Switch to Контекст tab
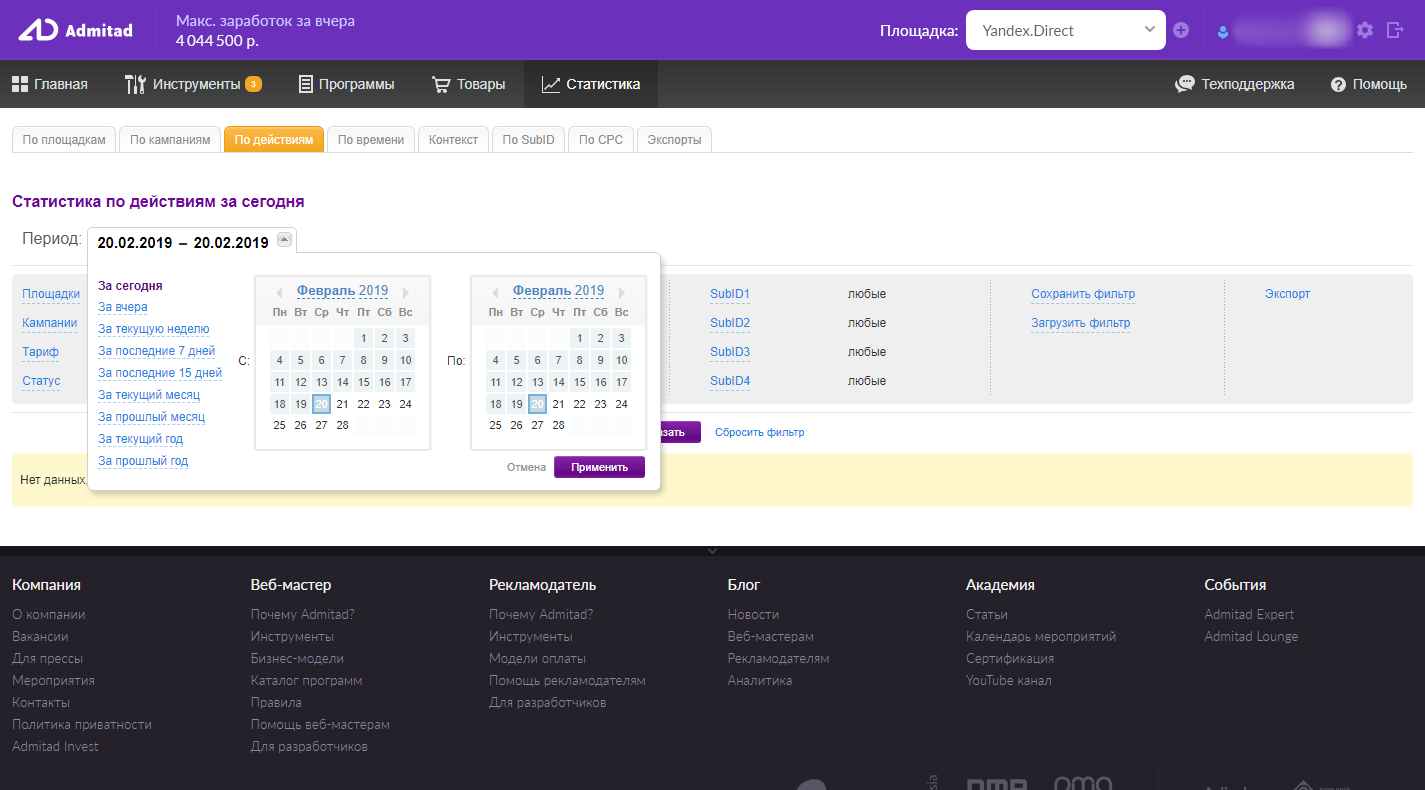The image size is (1425, 790). 454,140
